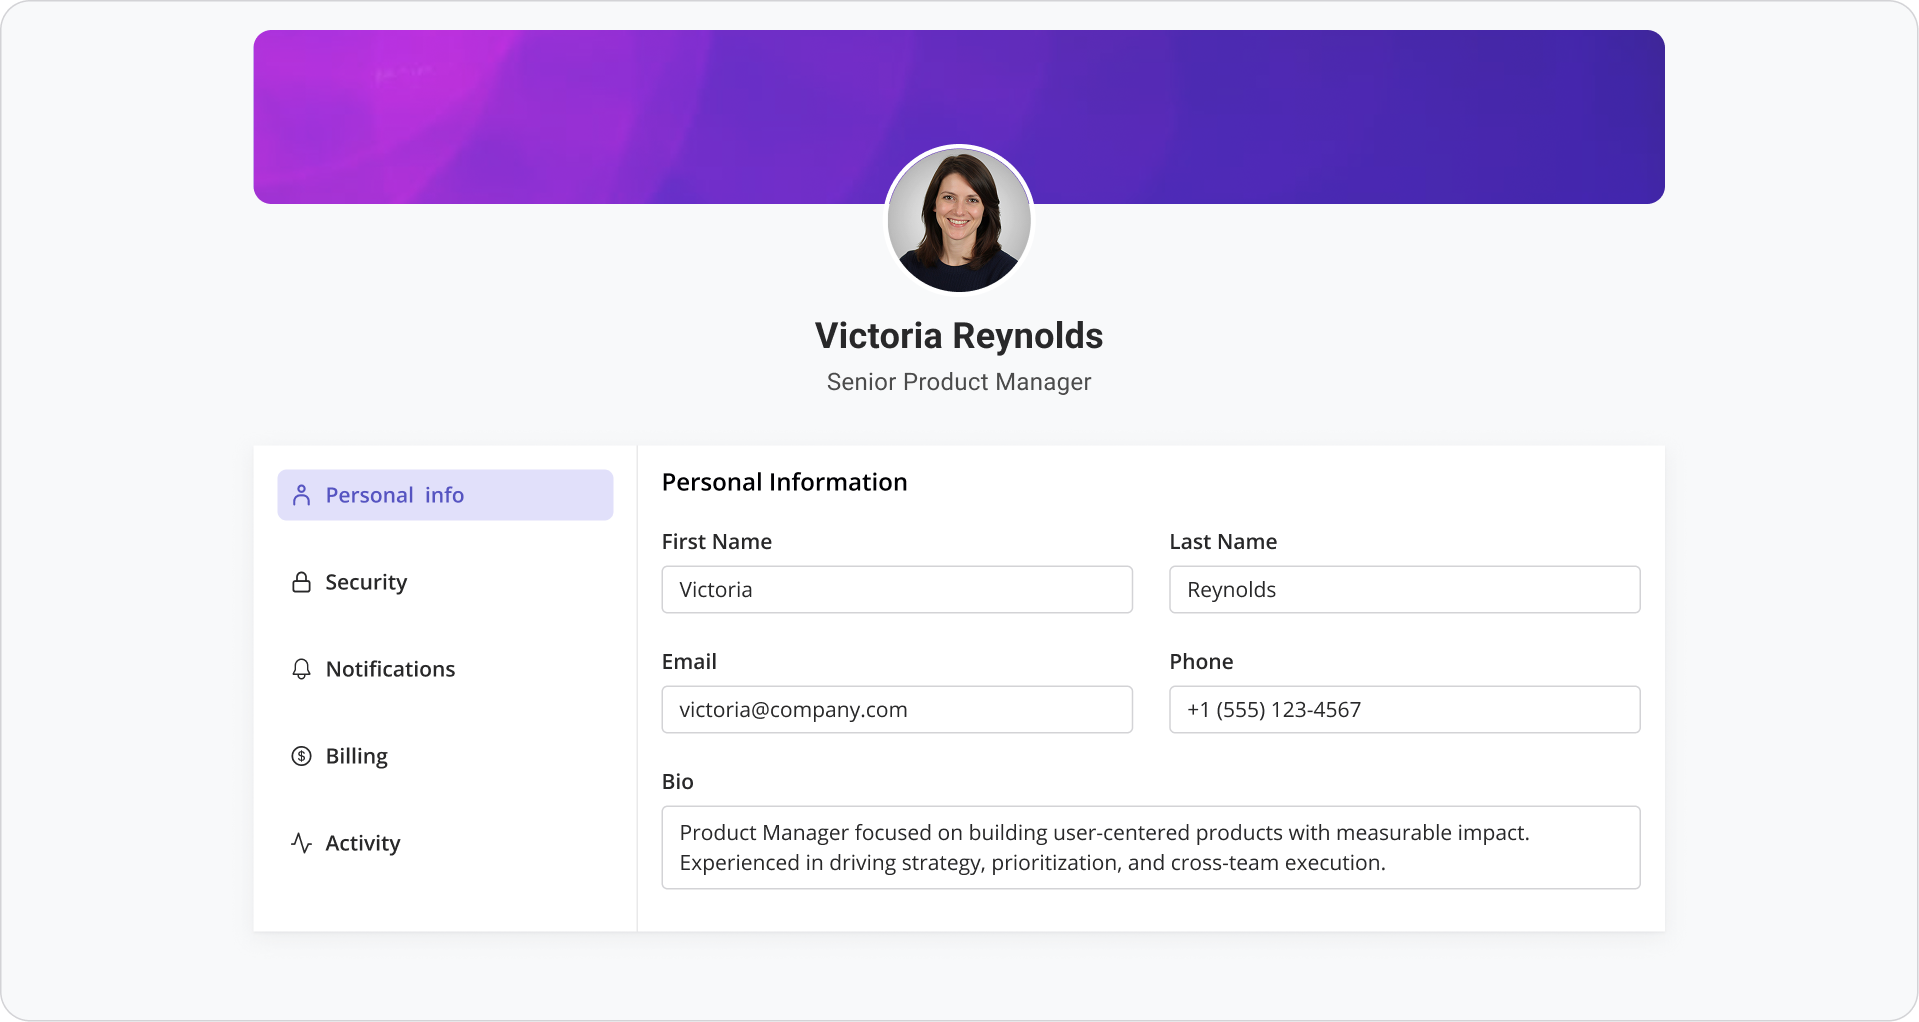Click the Victoria Reynolds name heading
This screenshot has height=1022, width=1919.
[958, 336]
